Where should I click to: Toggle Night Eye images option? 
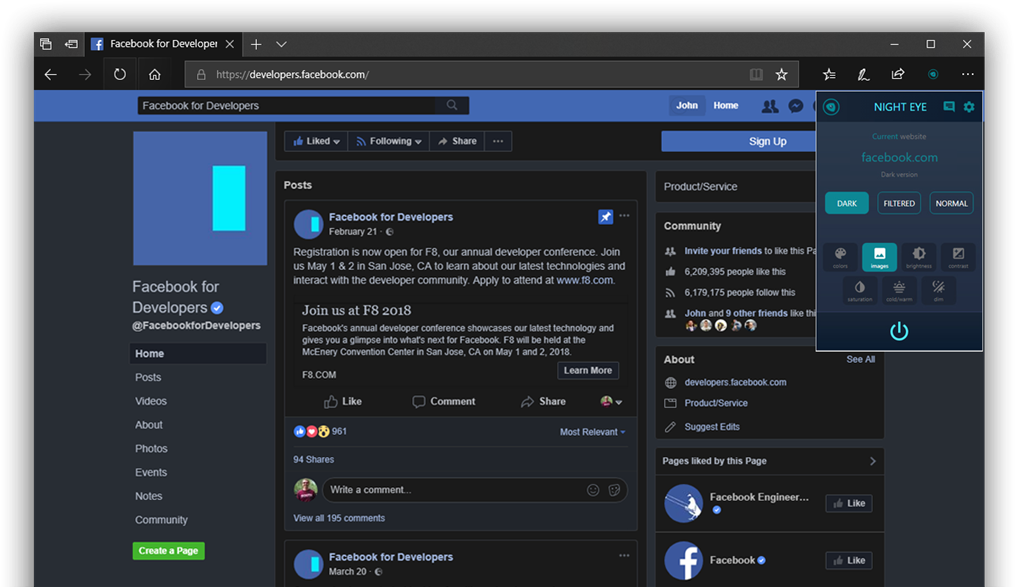[x=879, y=257]
